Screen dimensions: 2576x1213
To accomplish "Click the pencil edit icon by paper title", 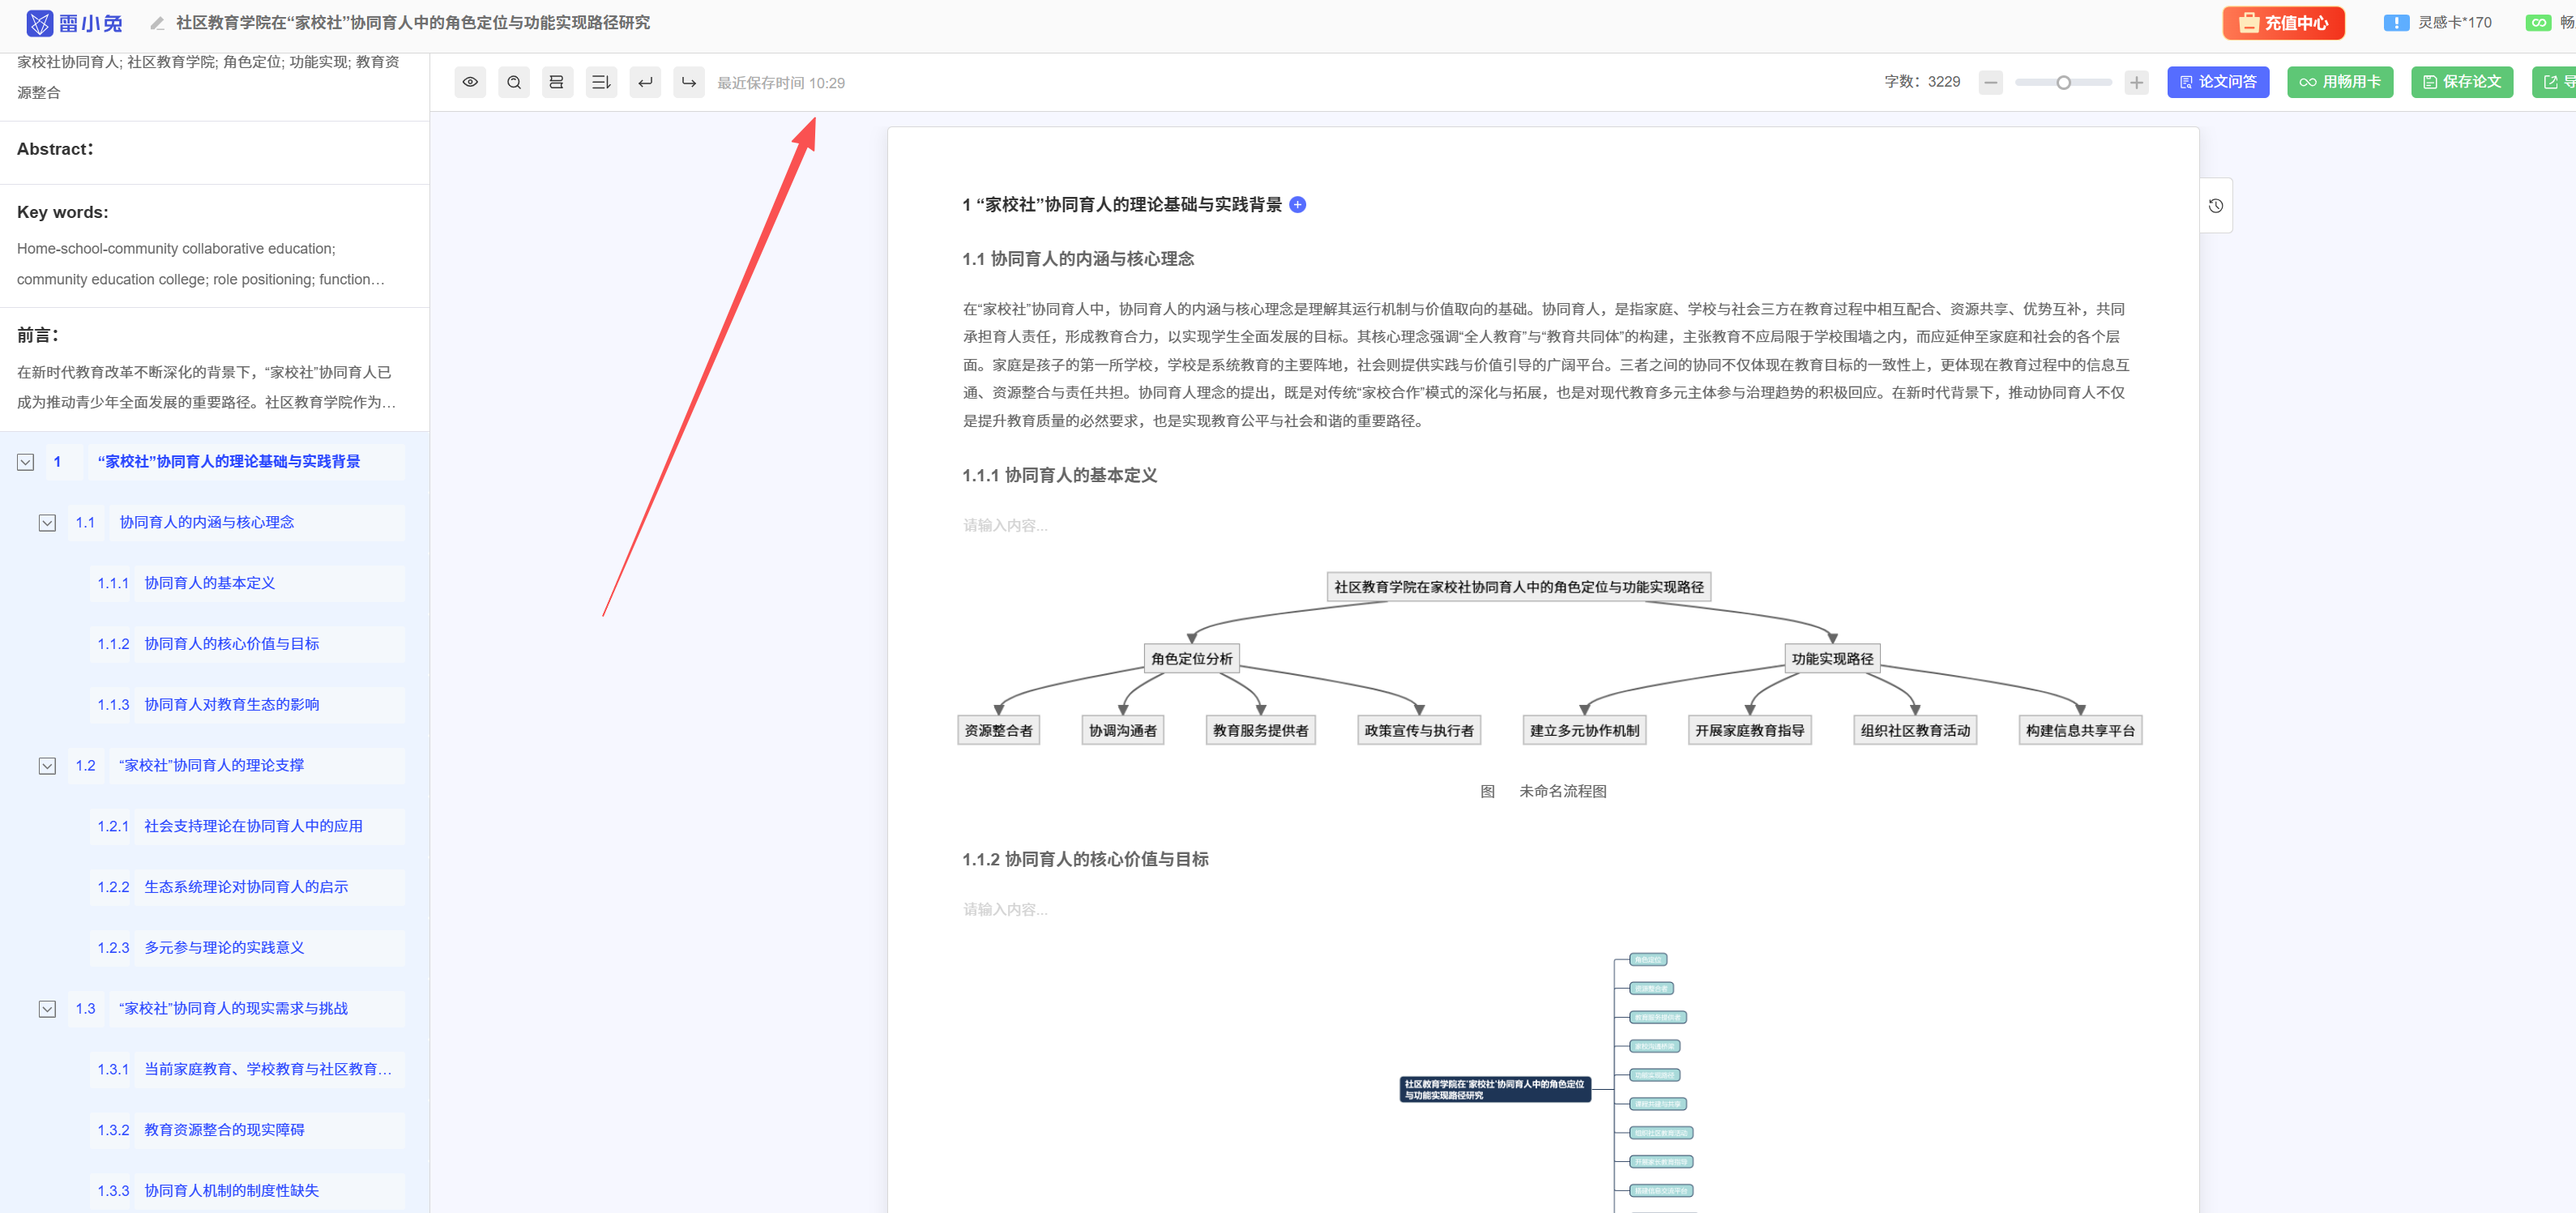I will pos(157,23).
